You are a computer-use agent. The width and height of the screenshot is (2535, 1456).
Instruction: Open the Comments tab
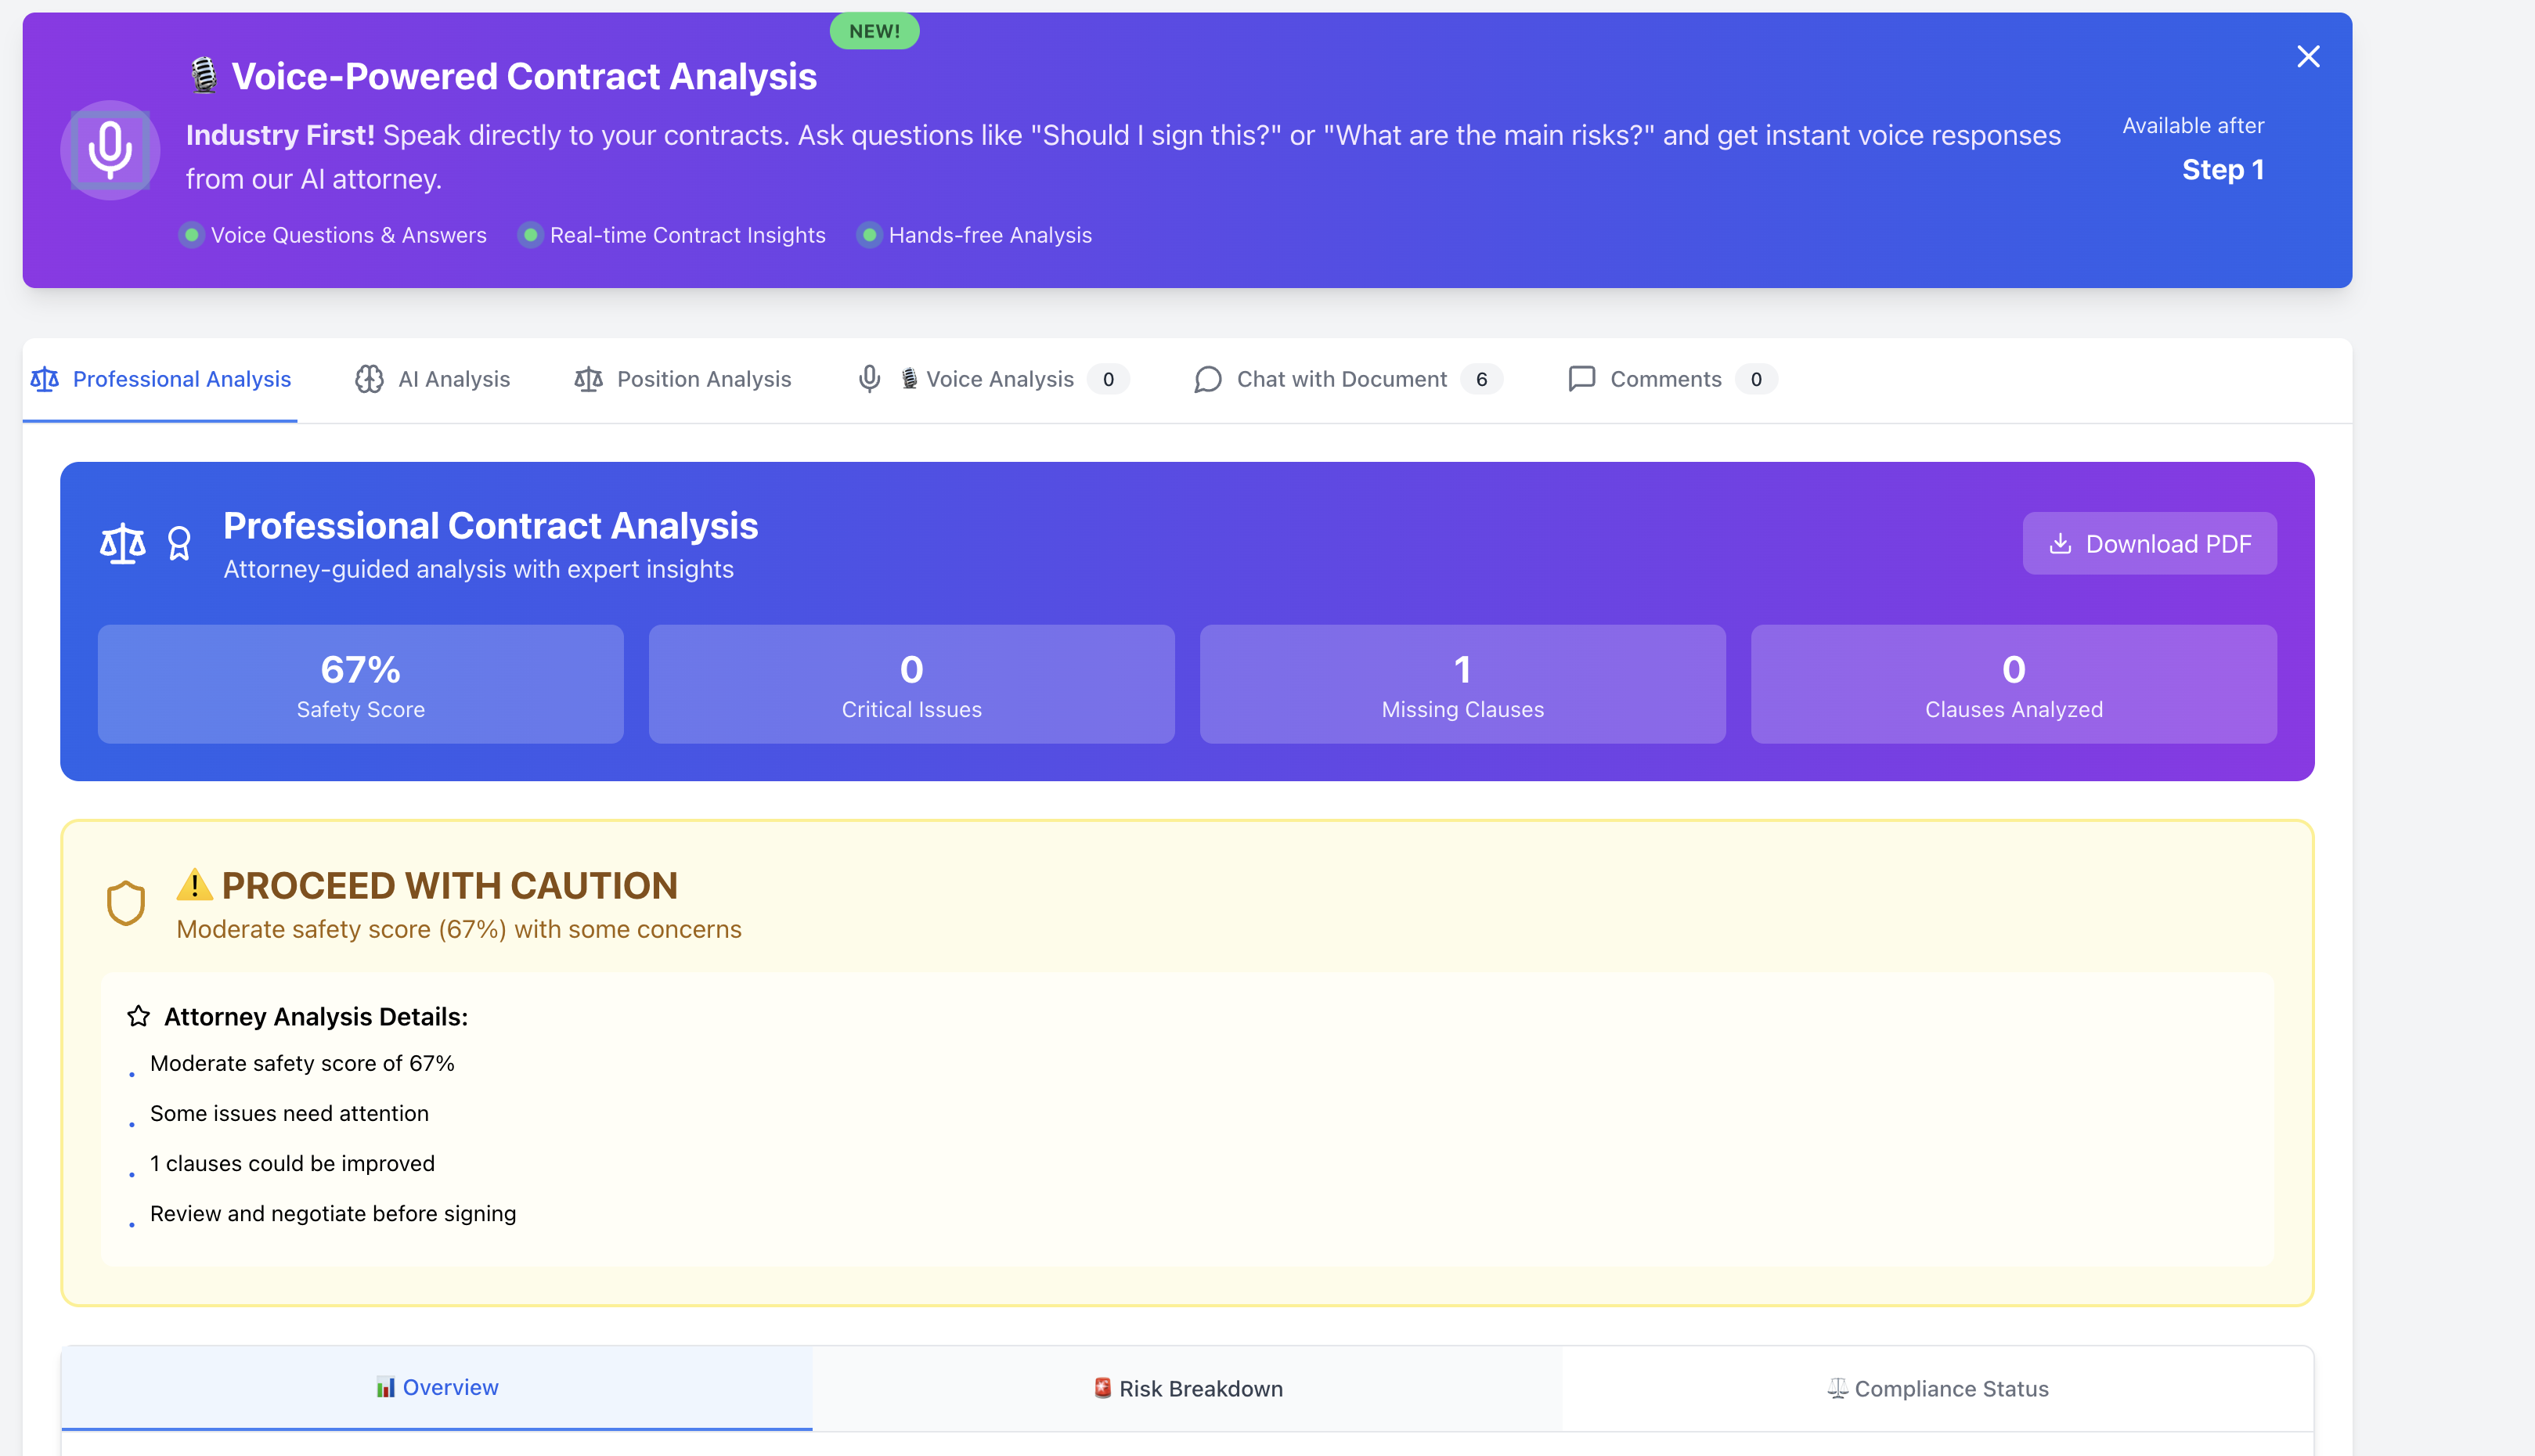(1672, 379)
